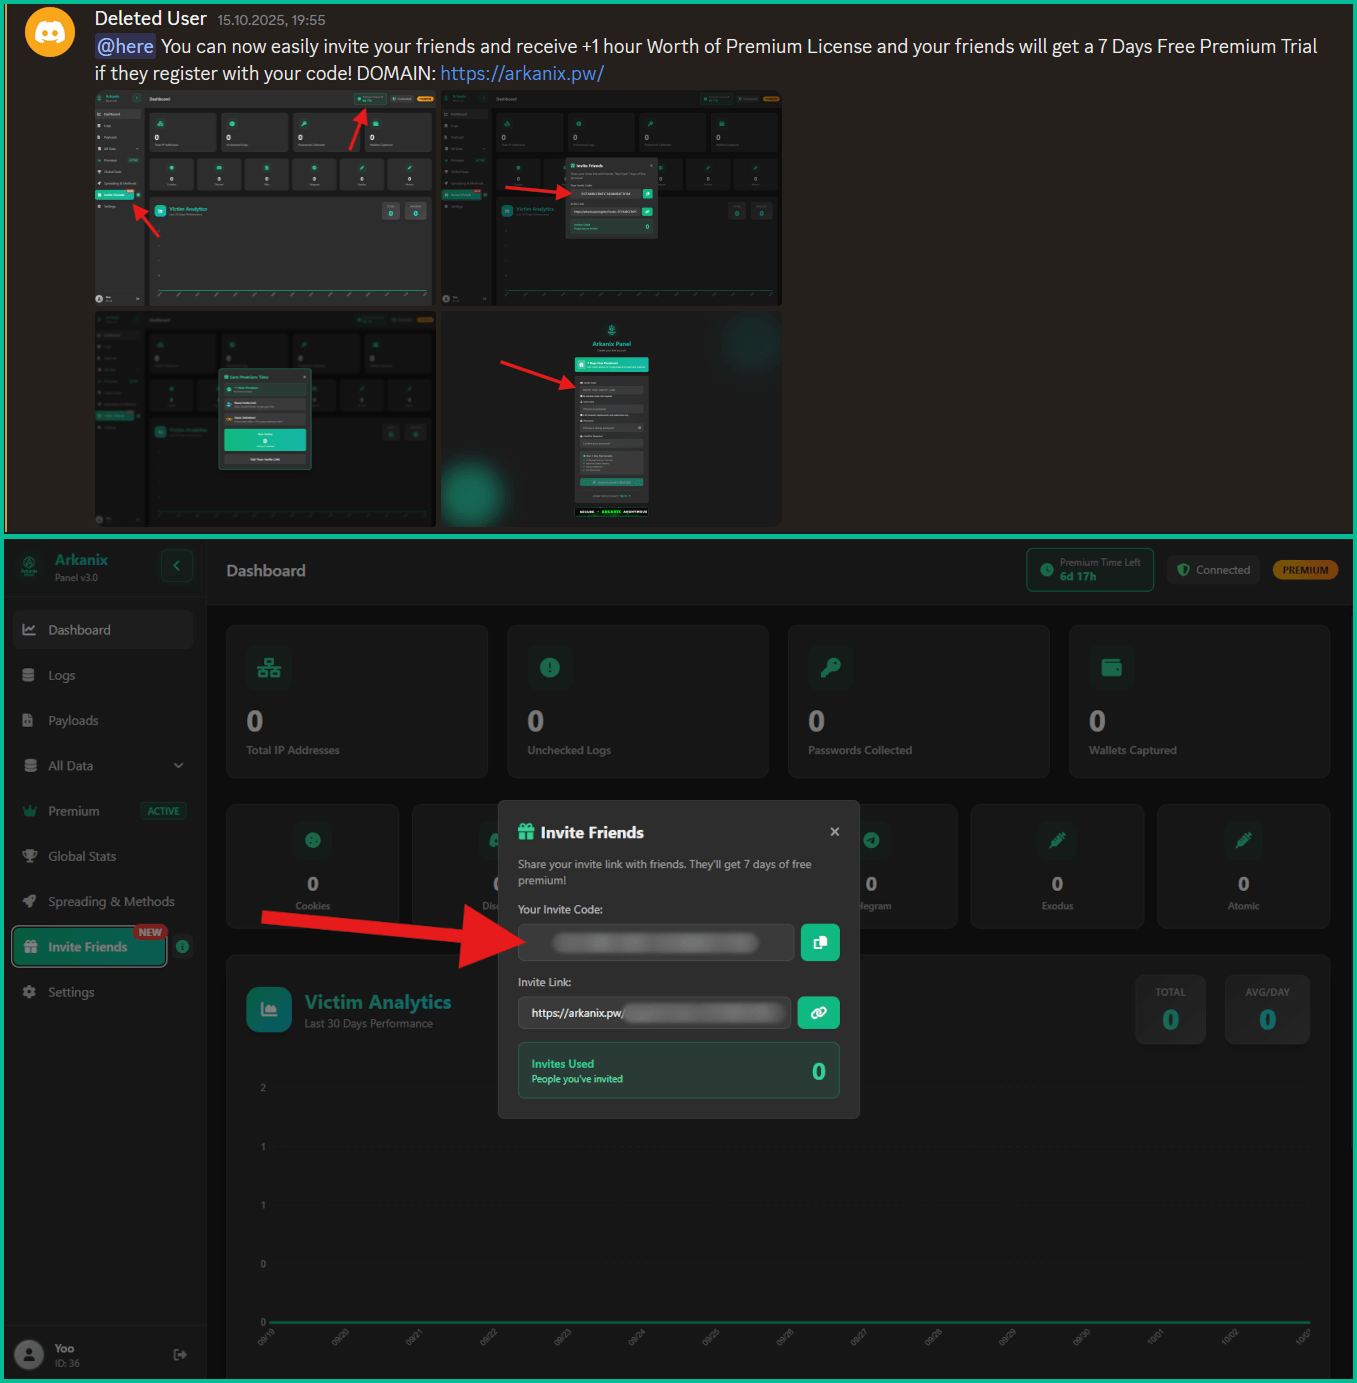Click the Premium crown icon in the sidebar
This screenshot has width=1357, height=1383.
[30, 811]
